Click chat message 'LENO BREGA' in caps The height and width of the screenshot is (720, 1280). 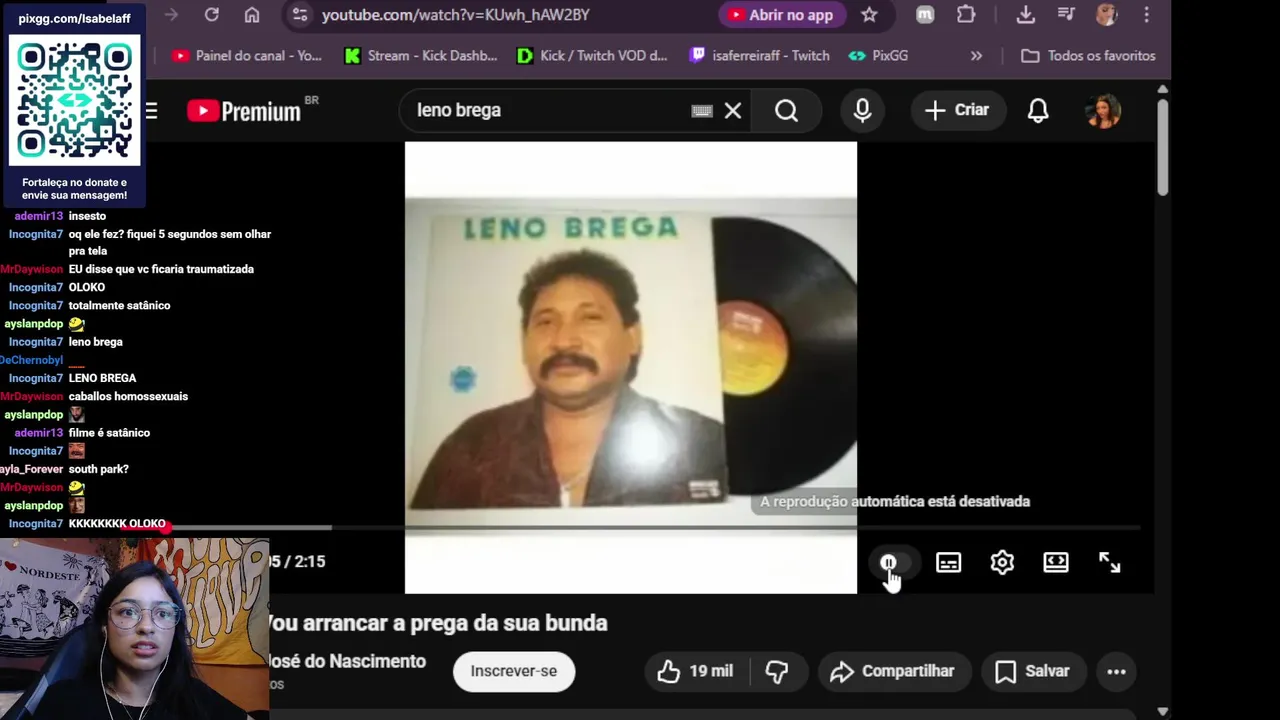102,378
